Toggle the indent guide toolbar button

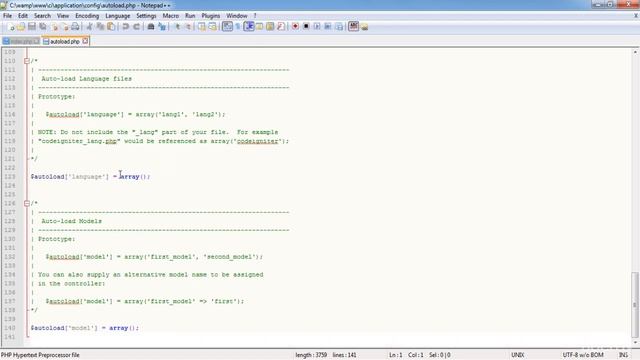click(x=249, y=27)
